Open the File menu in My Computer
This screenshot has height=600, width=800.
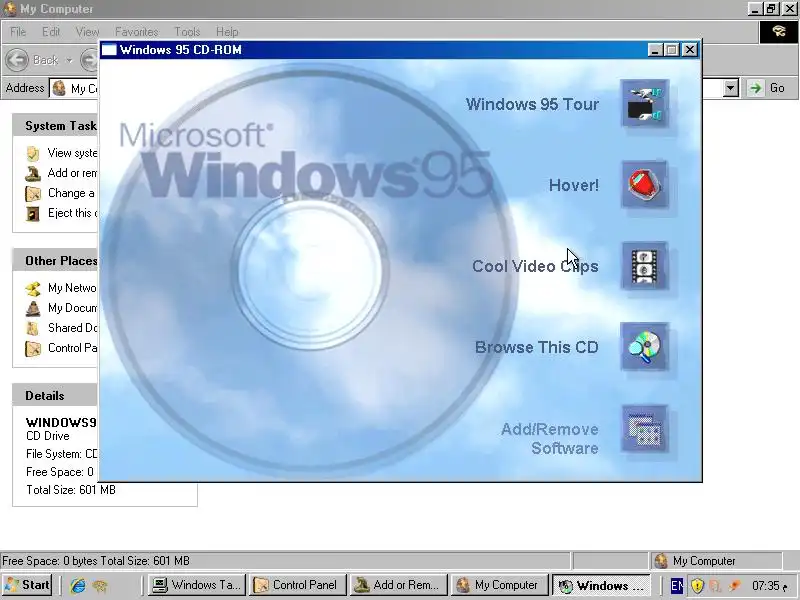pos(18,32)
